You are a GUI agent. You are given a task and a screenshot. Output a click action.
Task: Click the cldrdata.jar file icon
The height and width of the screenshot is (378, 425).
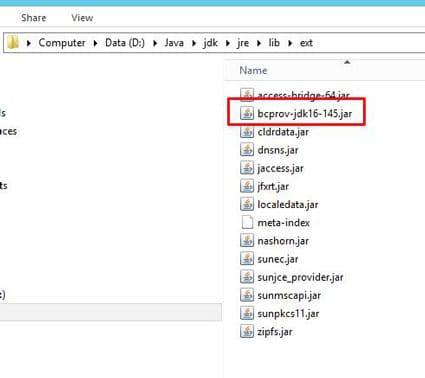coord(247,132)
